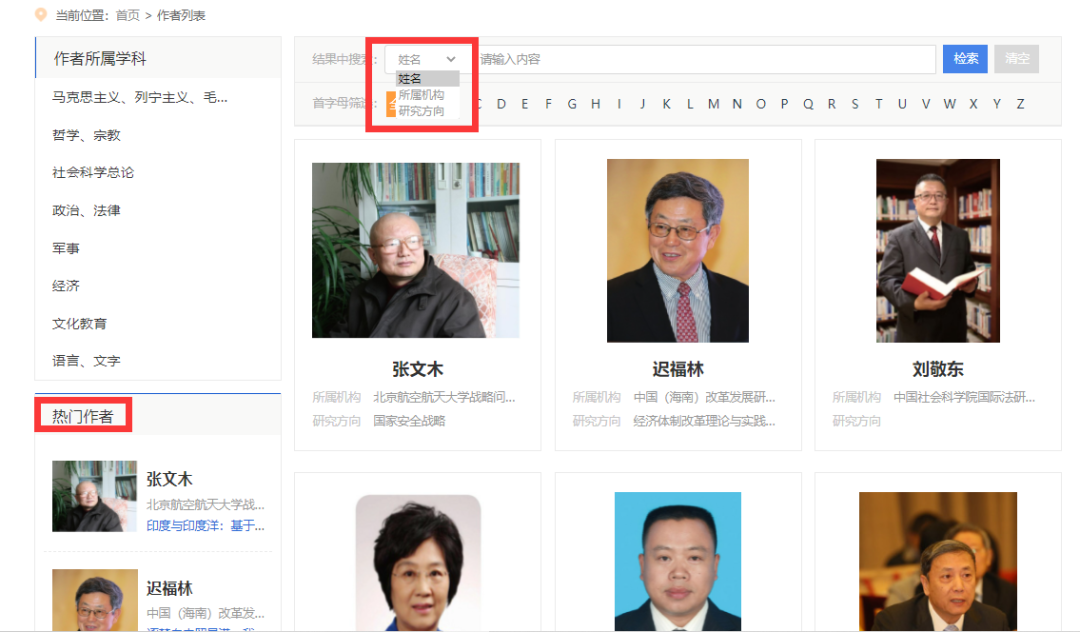
Task: View the 迟福林 author page
Action: click(x=678, y=369)
